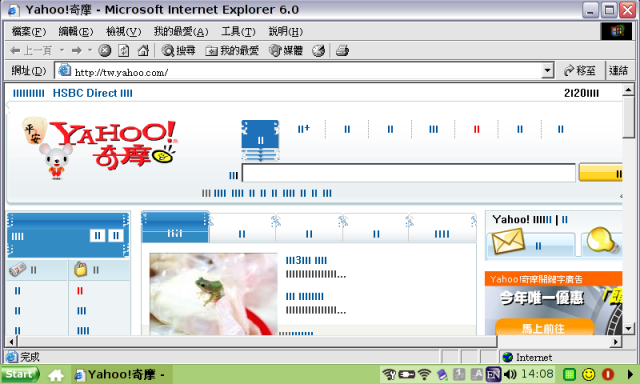The height and width of the screenshot is (384, 640).
Task: Open the Start menu
Action: point(20,374)
